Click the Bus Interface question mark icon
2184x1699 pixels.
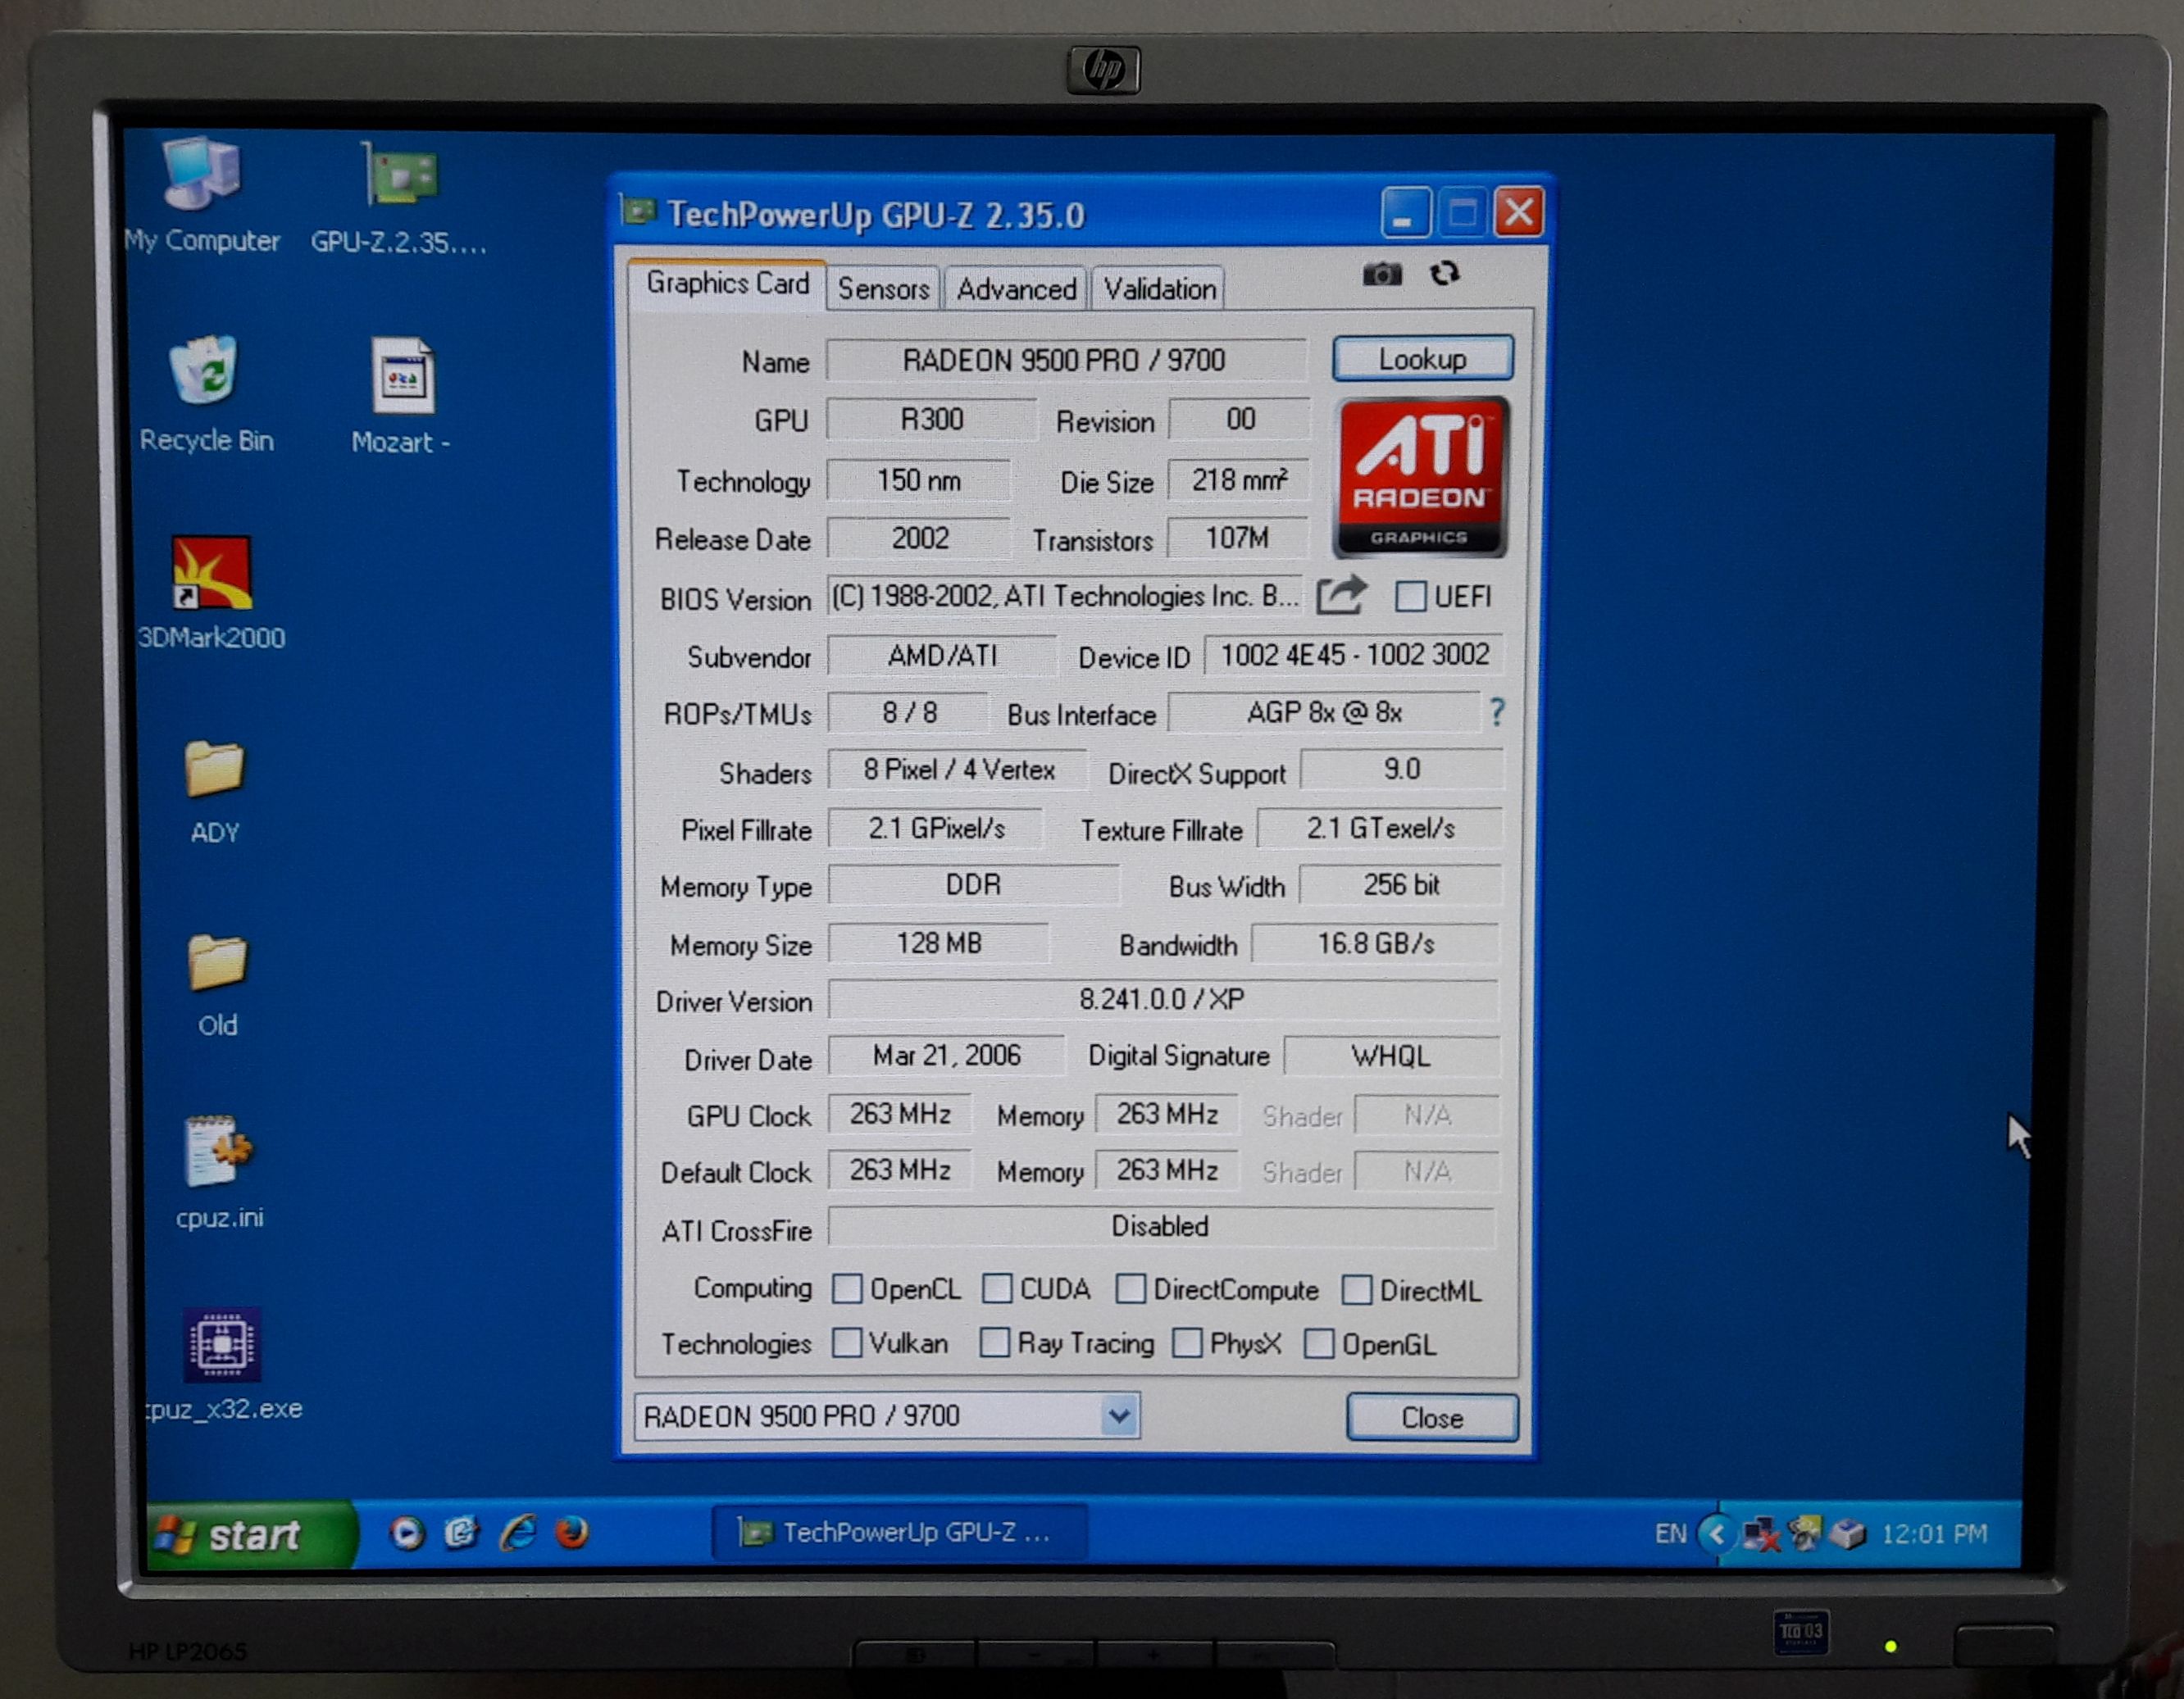coord(1496,712)
